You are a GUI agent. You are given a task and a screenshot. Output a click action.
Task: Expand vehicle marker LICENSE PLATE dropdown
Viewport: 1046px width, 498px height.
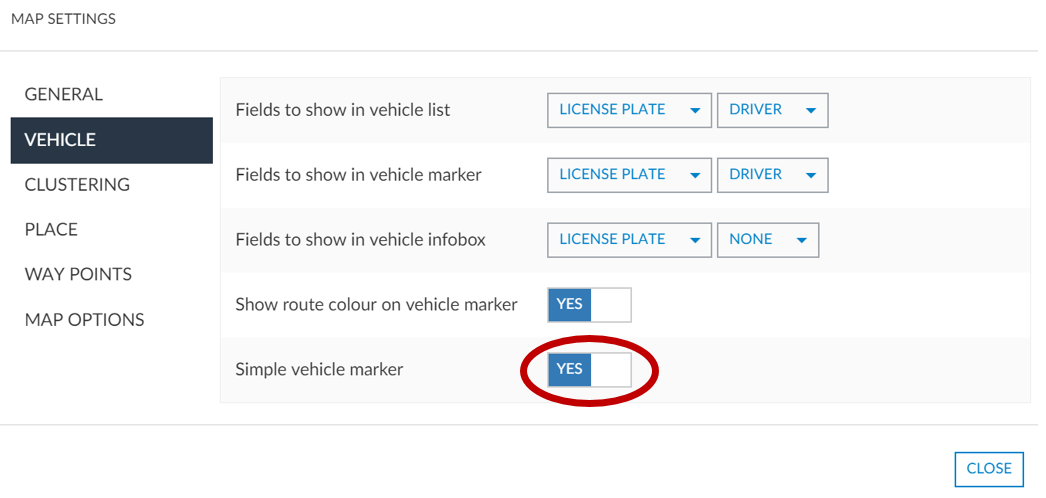point(629,175)
